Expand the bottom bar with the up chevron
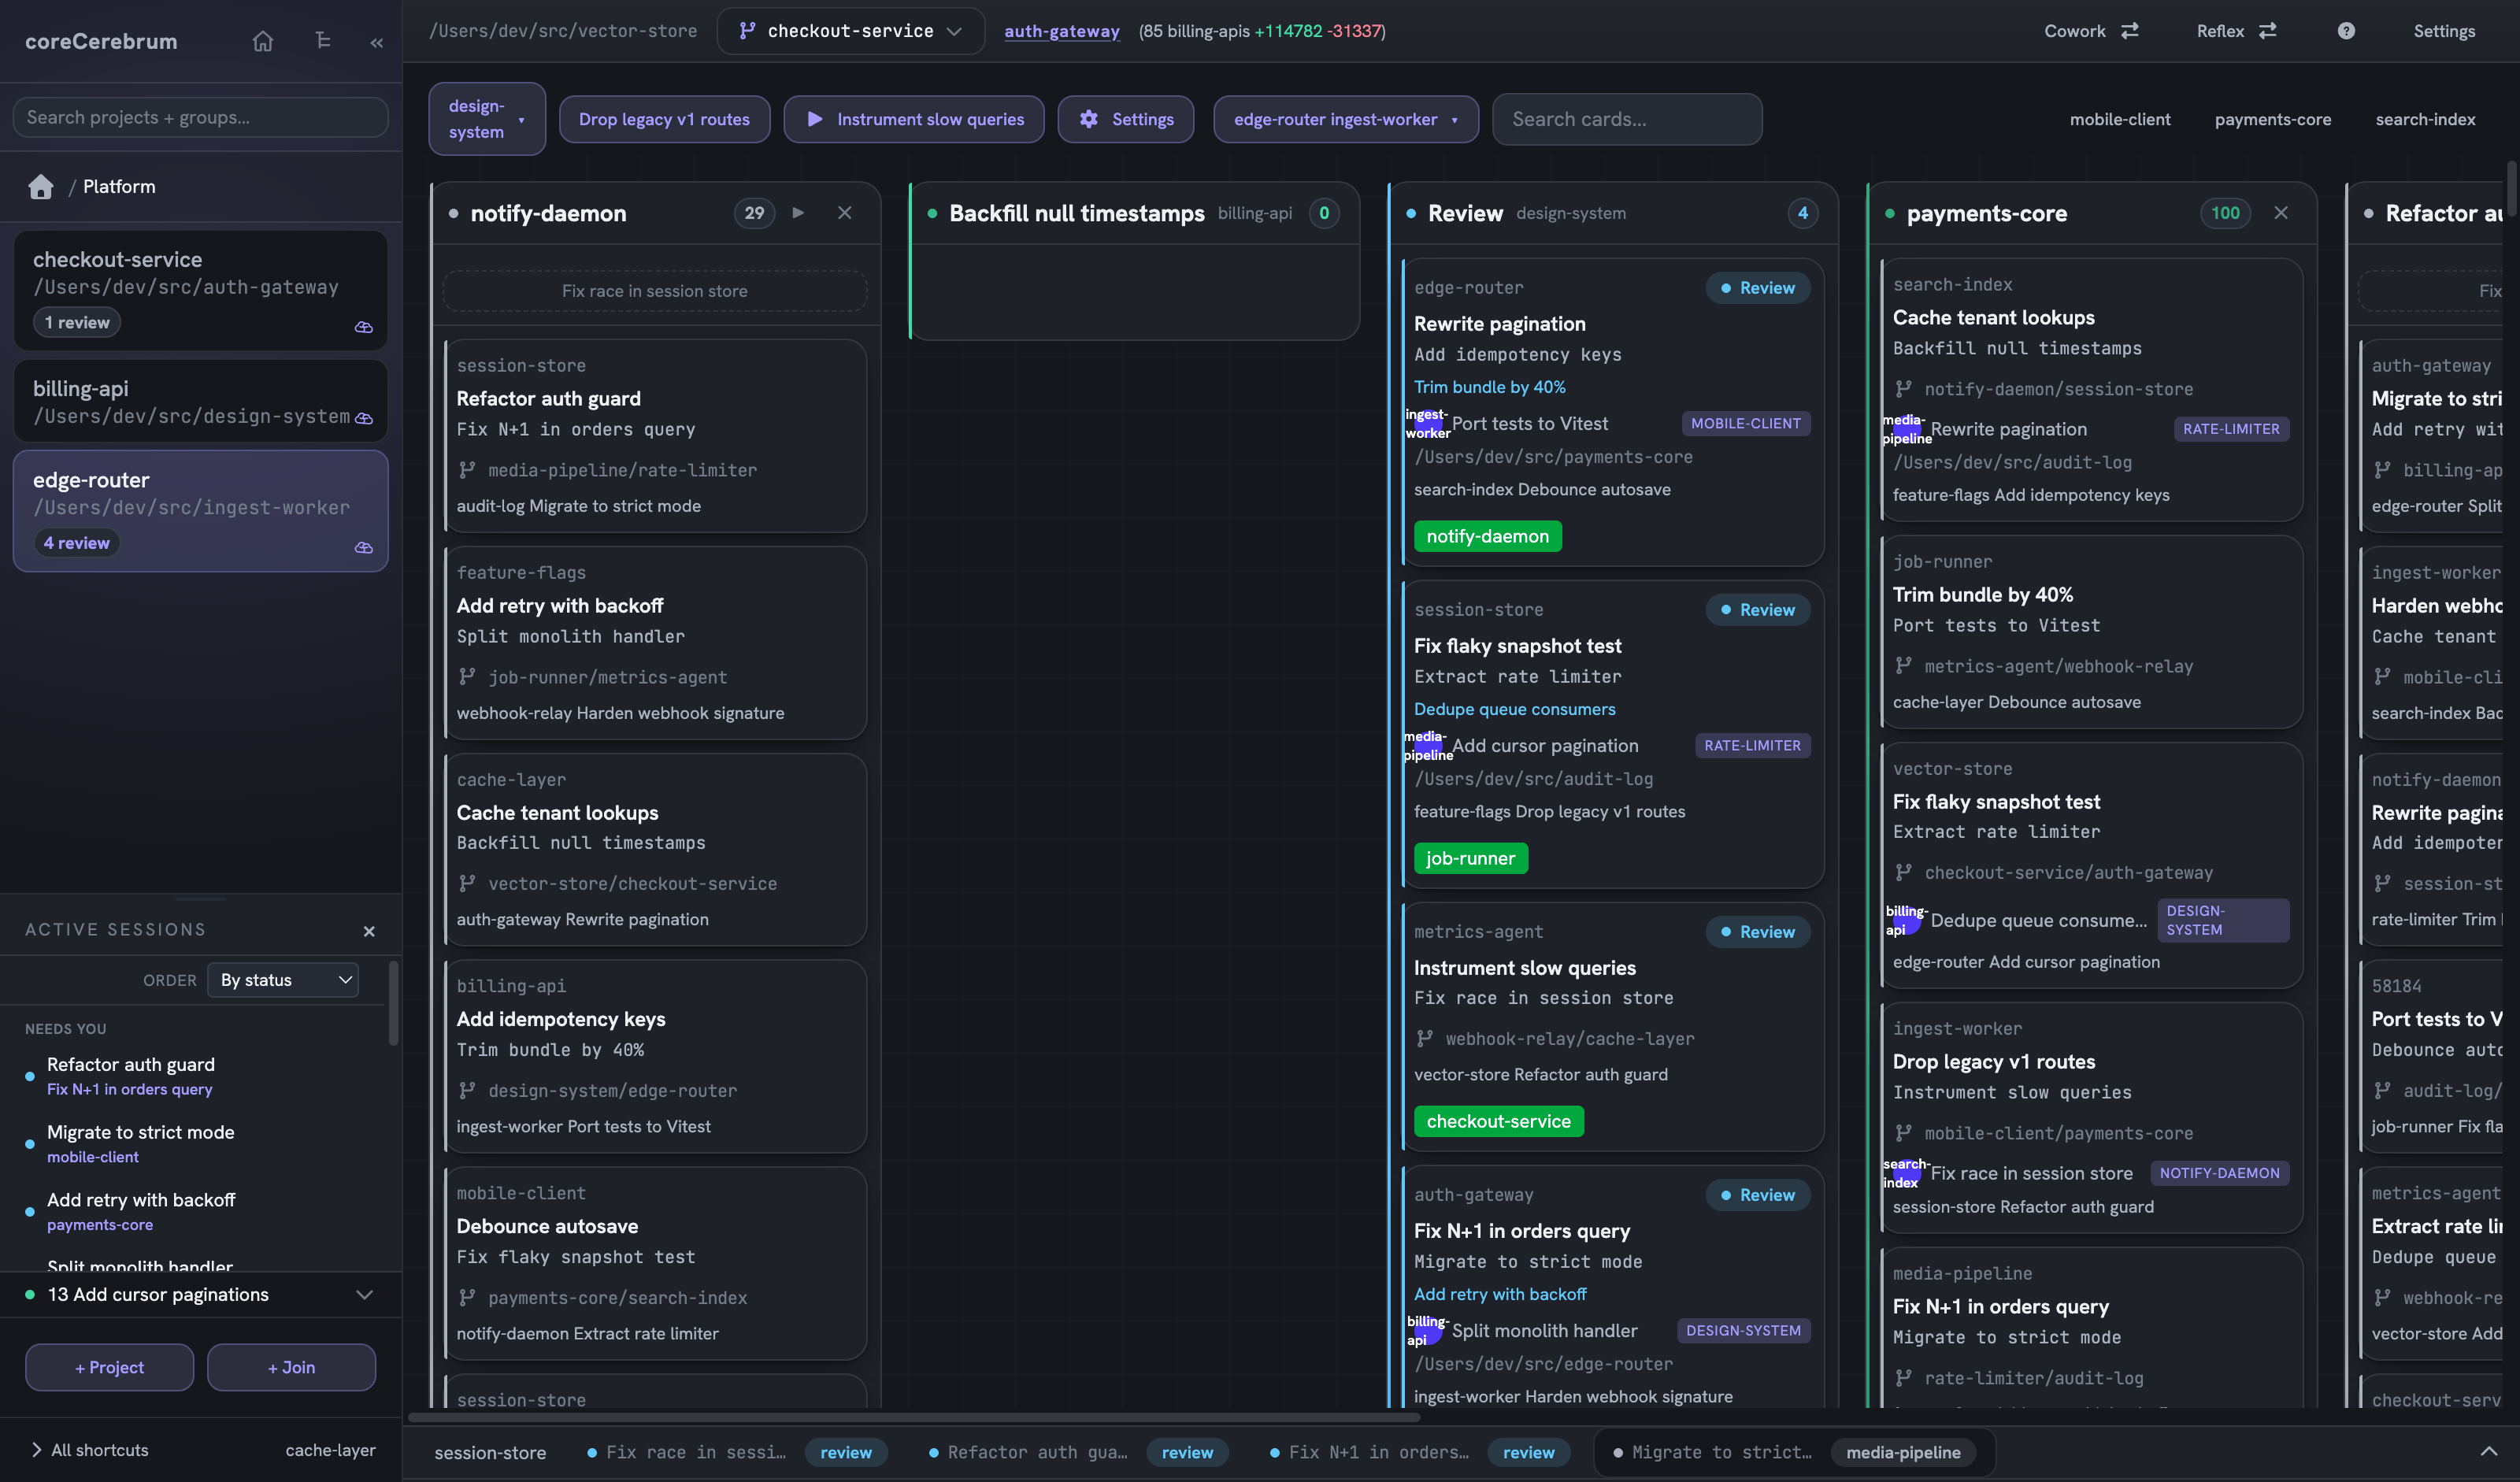 click(x=2489, y=1452)
